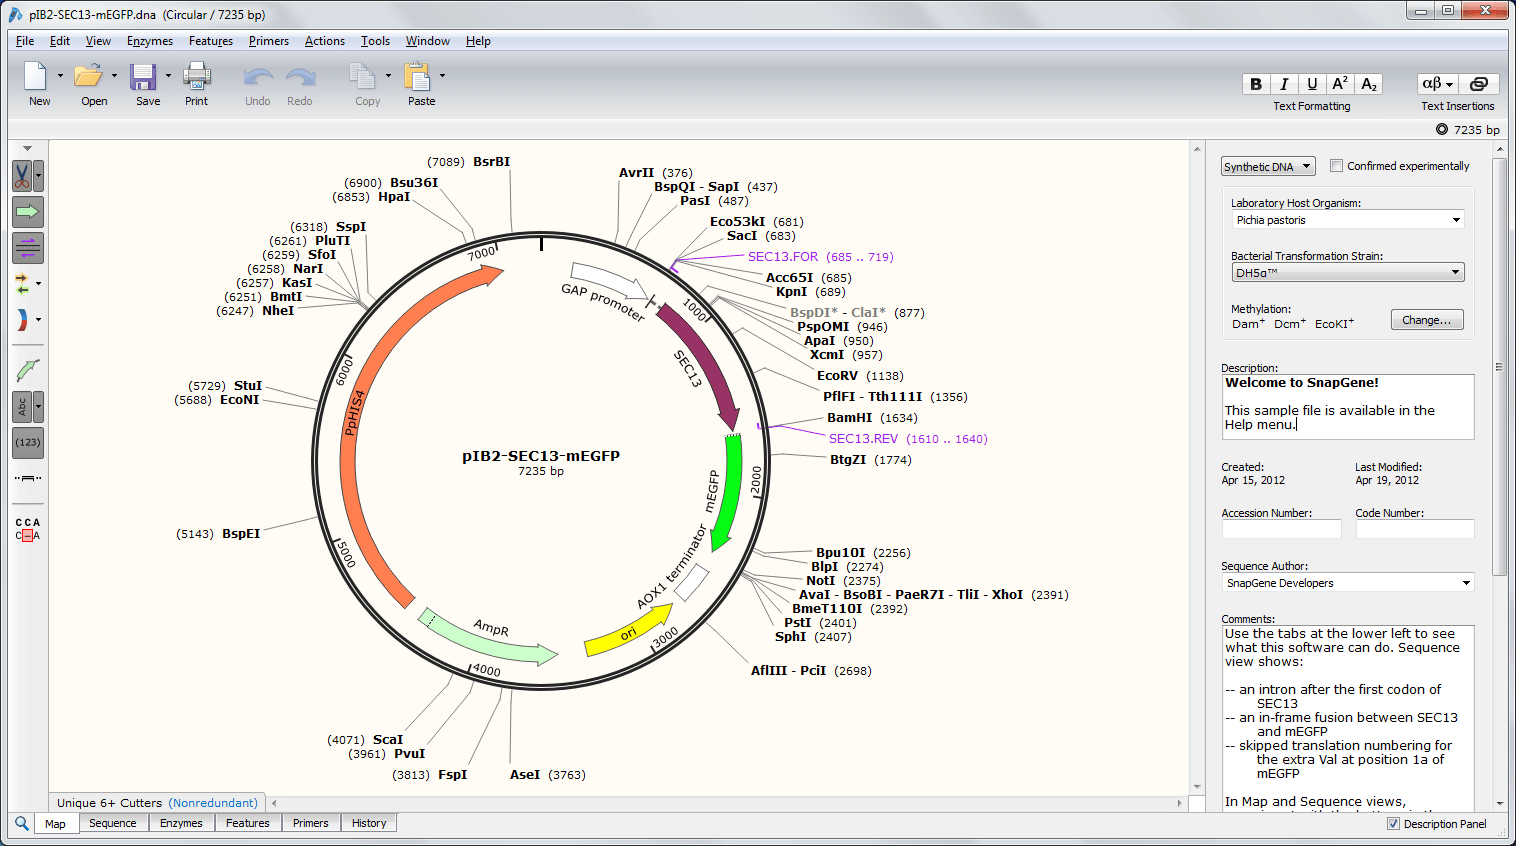Toggle purple primers display icon

pos(28,248)
